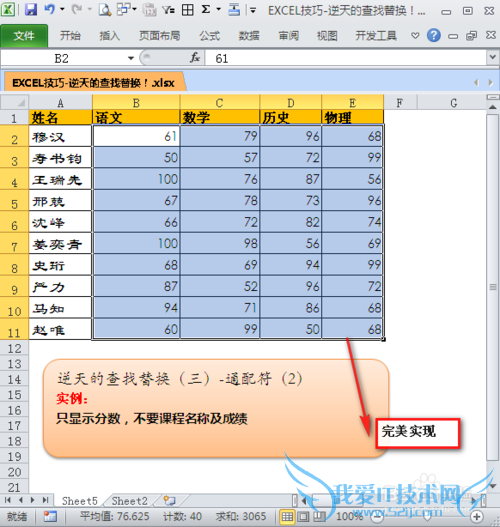This screenshot has height=527, width=500.
Task: Toggle the ribbon minimize chevron
Action: [415, 35]
